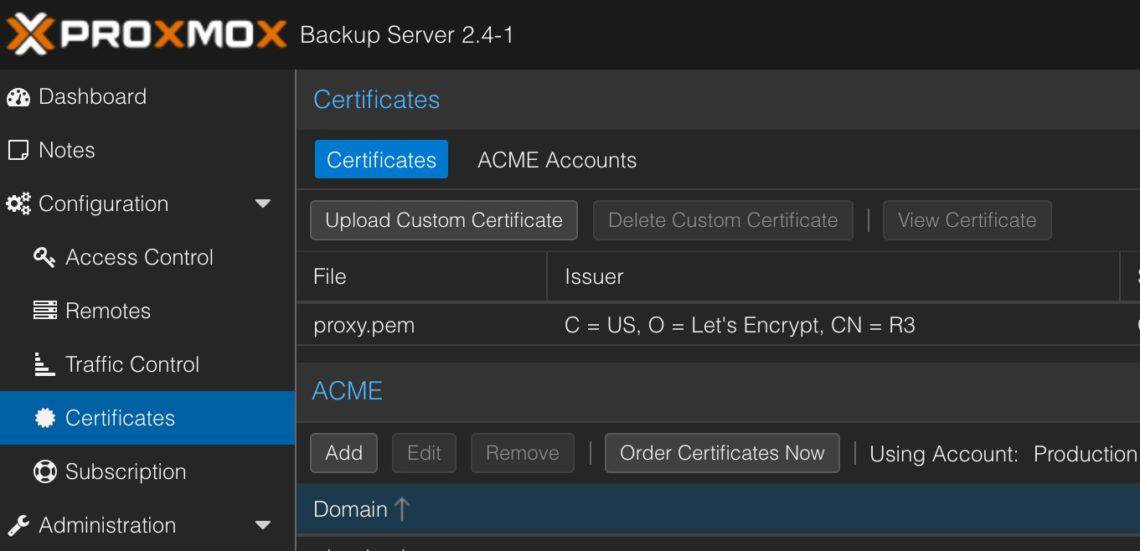Switch to the ACME Accounts tab
The width and height of the screenshot is (1140, 551).
coord(557,160)
